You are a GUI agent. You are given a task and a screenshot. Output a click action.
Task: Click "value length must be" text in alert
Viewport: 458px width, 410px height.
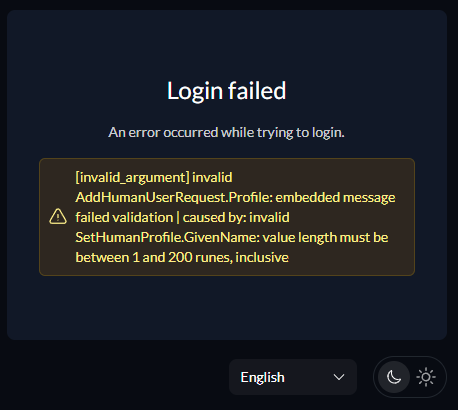click(x=325, y=237)
